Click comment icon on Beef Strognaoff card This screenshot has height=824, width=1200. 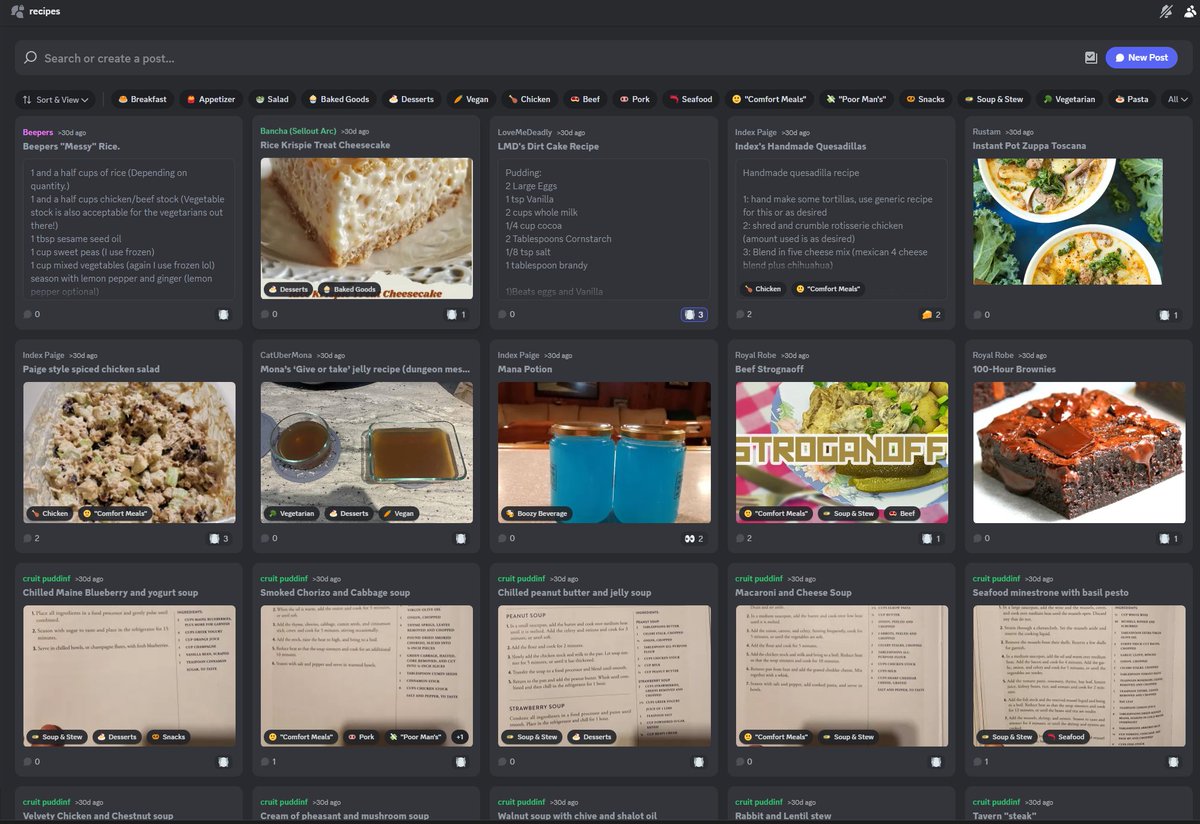[740, 538]
